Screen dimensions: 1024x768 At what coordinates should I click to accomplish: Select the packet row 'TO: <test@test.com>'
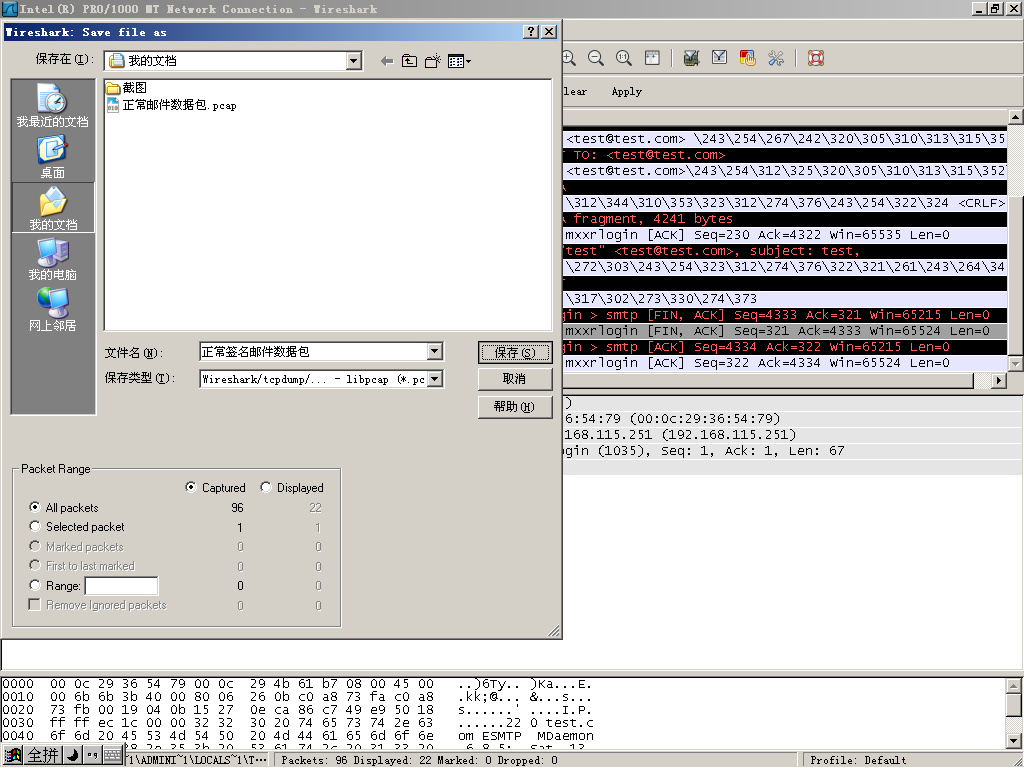785,155
